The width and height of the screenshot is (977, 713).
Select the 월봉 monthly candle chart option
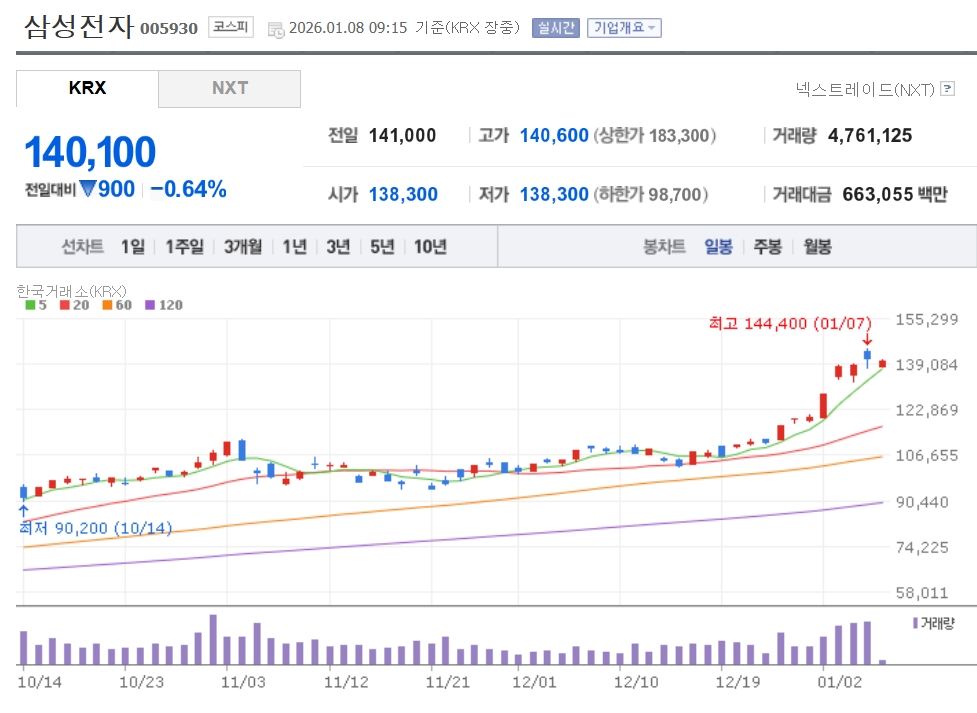pyautogui.click(x=817, y=246)
